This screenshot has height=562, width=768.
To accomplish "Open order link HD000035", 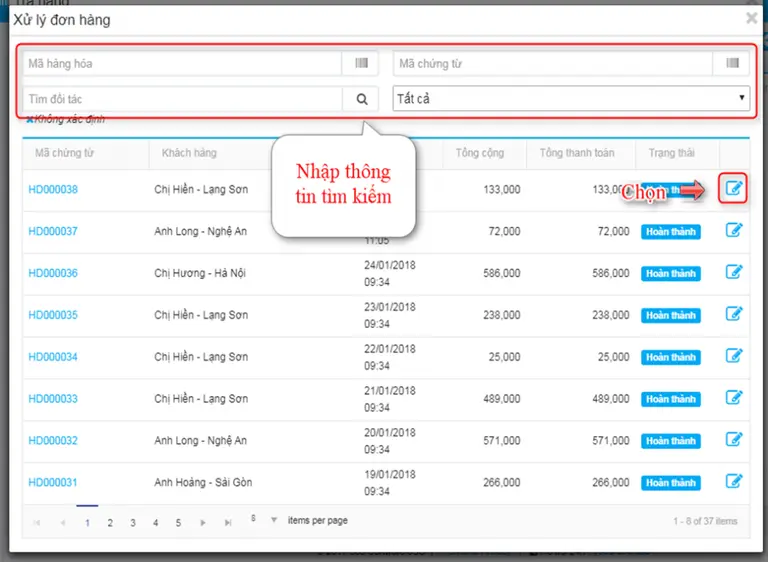I will click(x=53, y=315).
